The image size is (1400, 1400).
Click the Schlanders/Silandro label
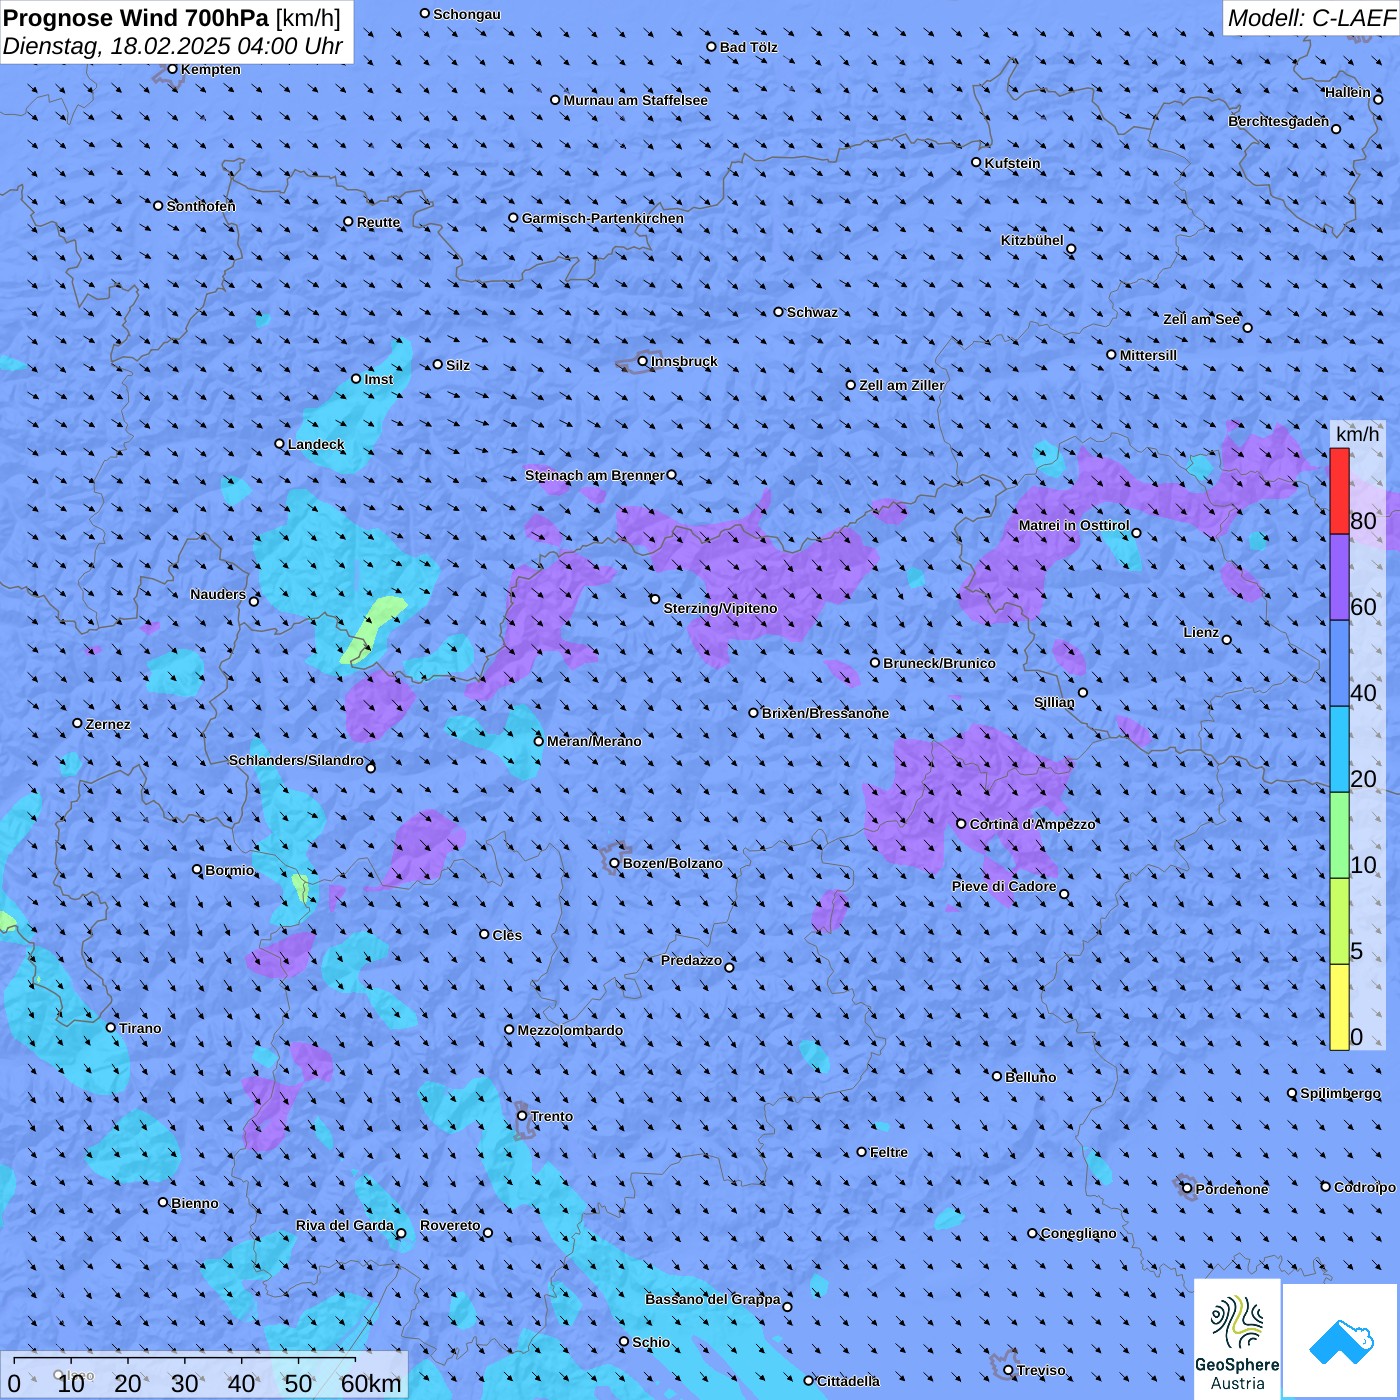296,760
